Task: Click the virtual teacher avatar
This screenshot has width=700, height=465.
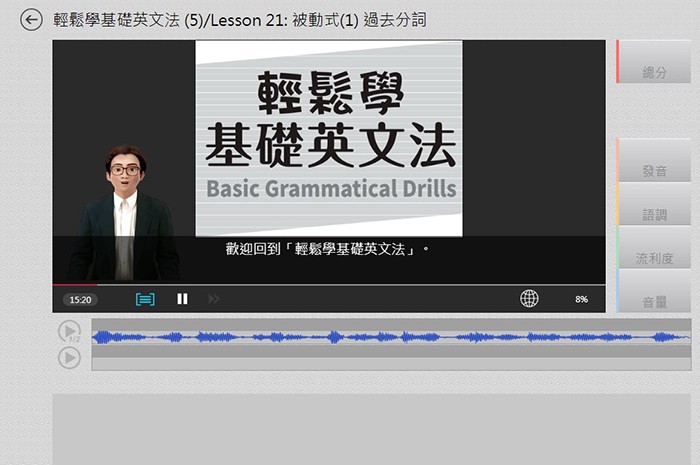Action: tap(125, 215)
